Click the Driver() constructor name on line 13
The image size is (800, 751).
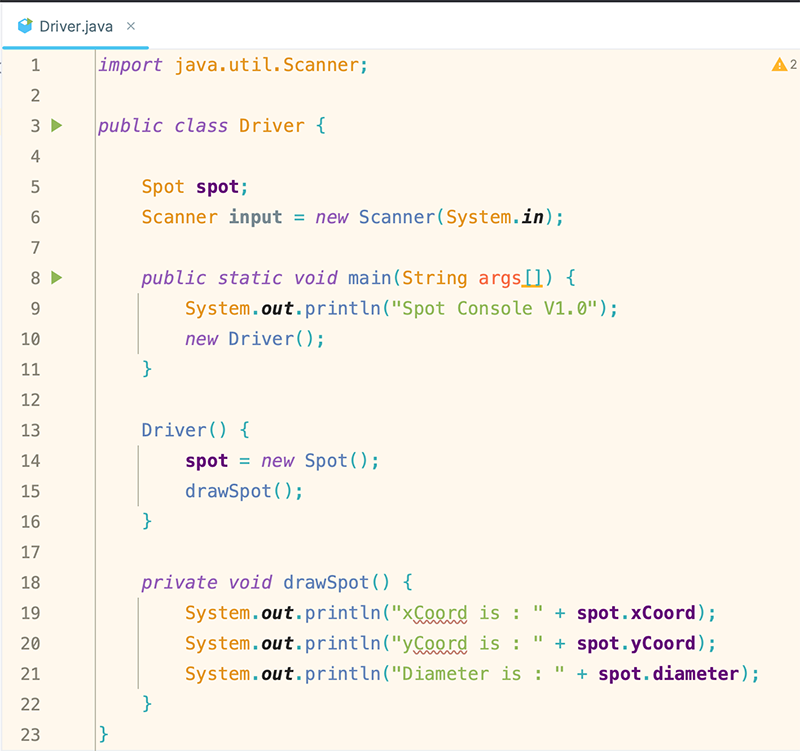pyautogui.click(x=168, y=431)
